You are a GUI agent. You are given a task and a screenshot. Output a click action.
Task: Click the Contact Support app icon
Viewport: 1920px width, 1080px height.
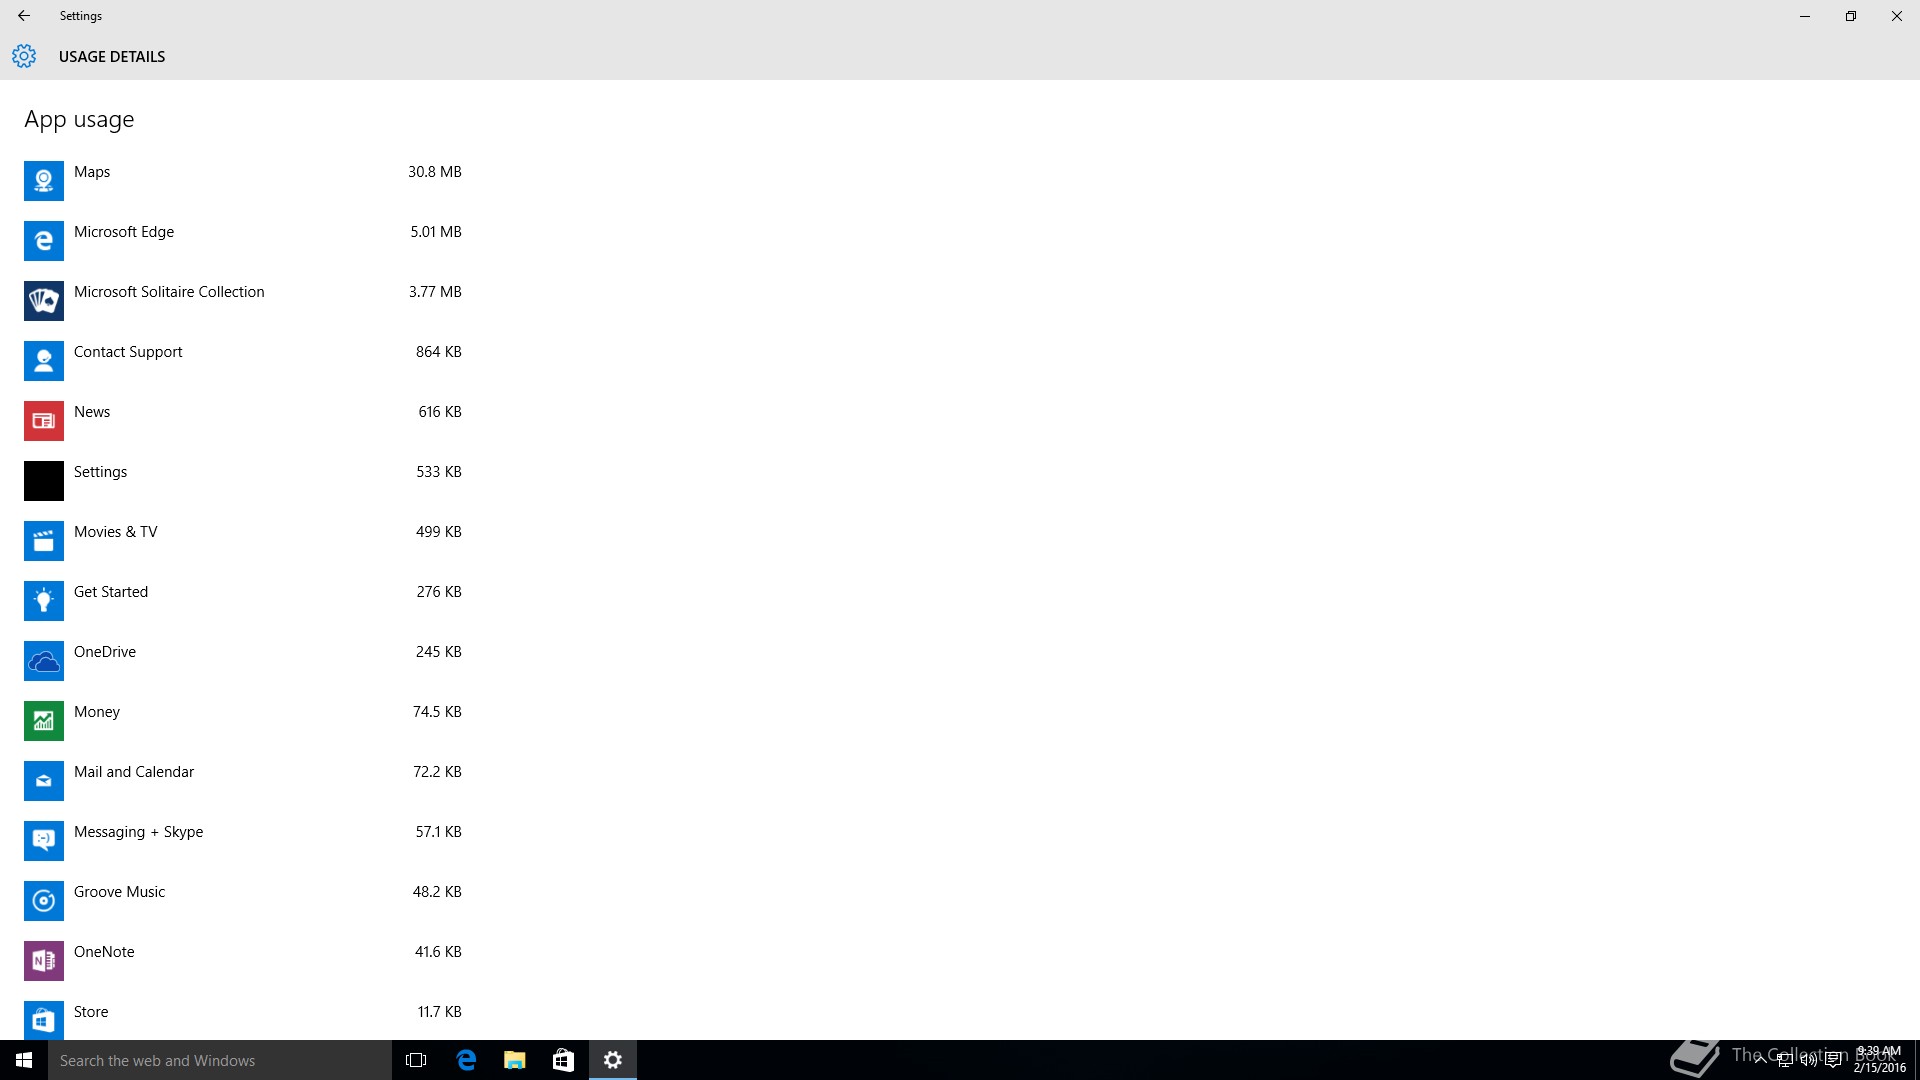44,361
